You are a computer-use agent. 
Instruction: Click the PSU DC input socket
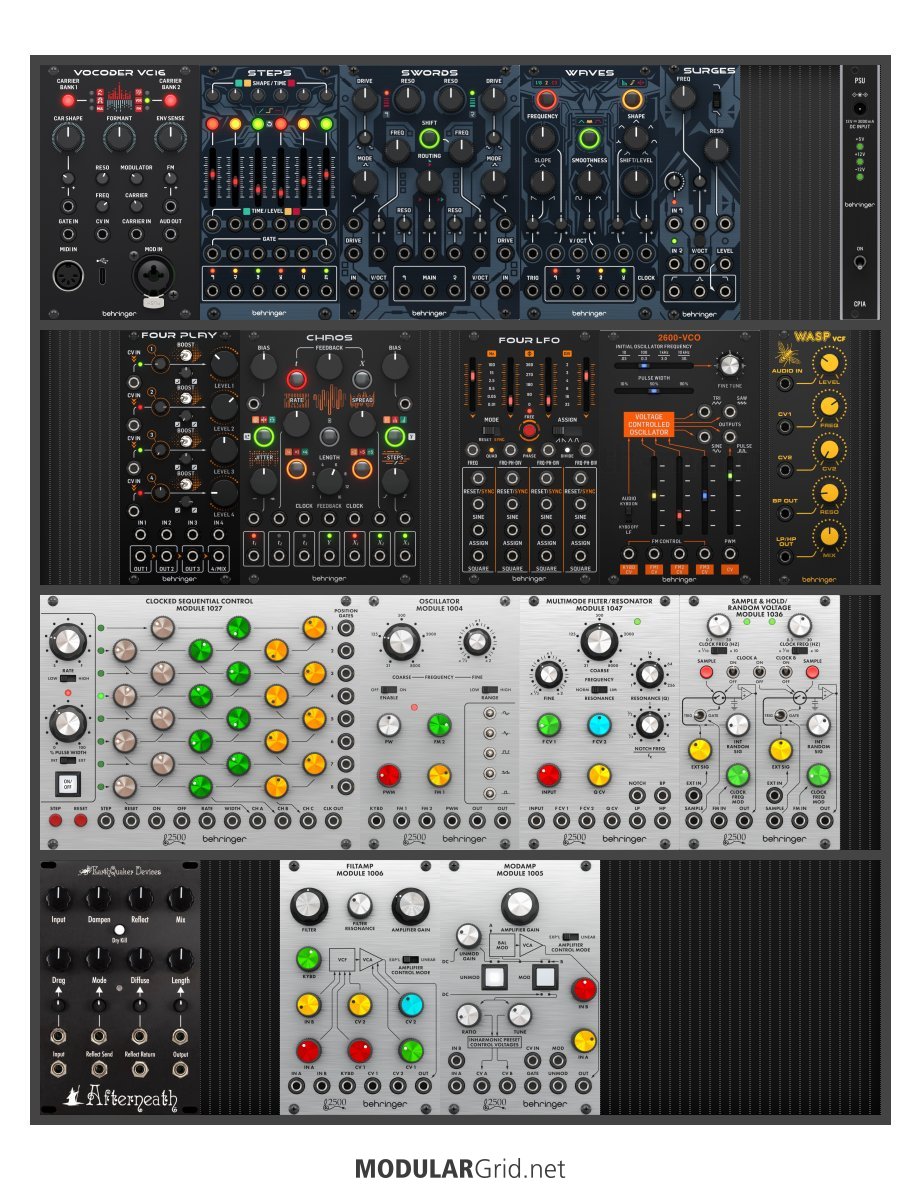[860, 108]
